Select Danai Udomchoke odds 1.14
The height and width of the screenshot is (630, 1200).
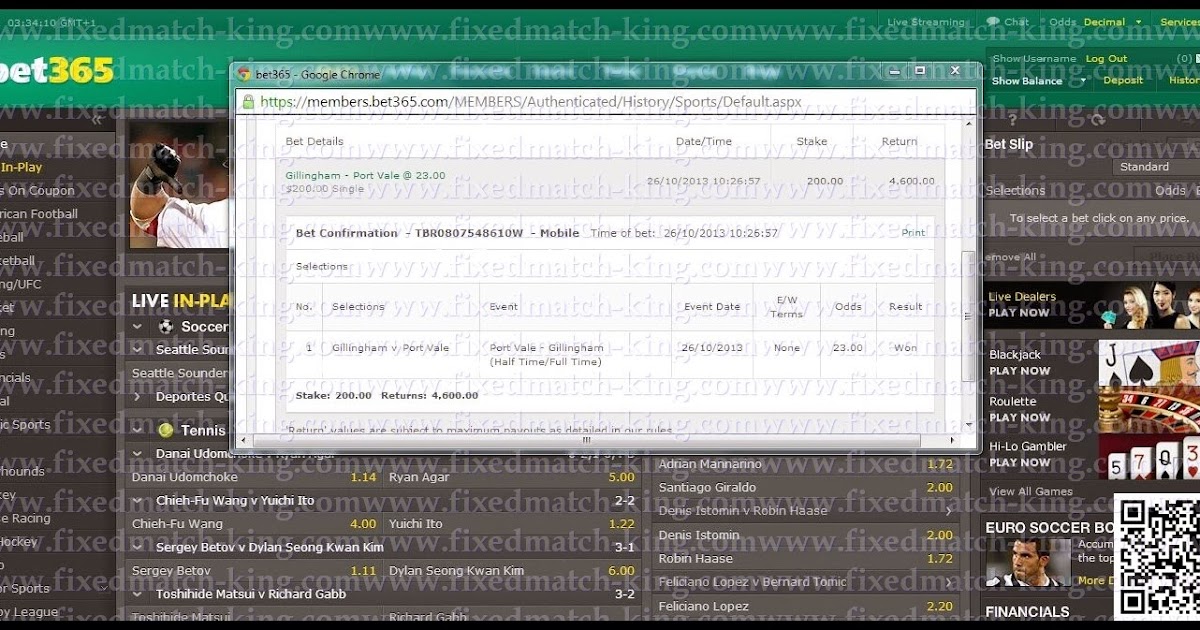pyautogui.click(x=363, y=477)
